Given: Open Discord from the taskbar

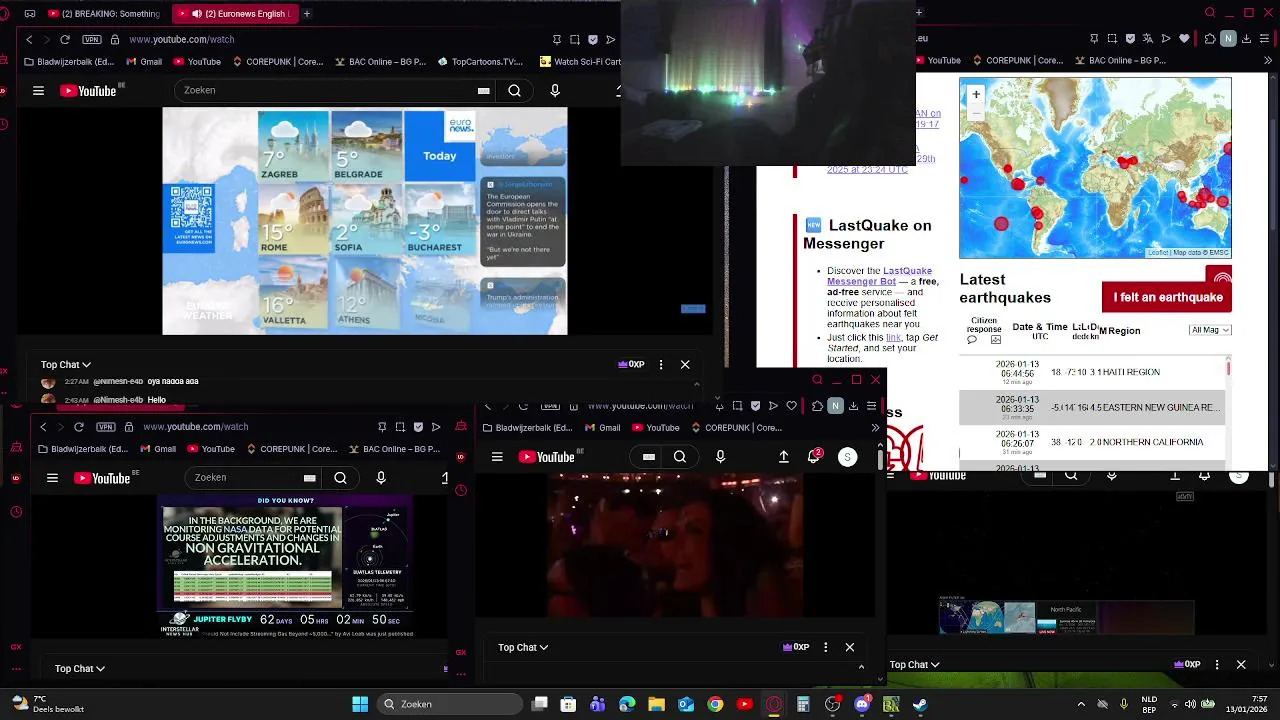Looking at the screenshot, I should point(862,704).
